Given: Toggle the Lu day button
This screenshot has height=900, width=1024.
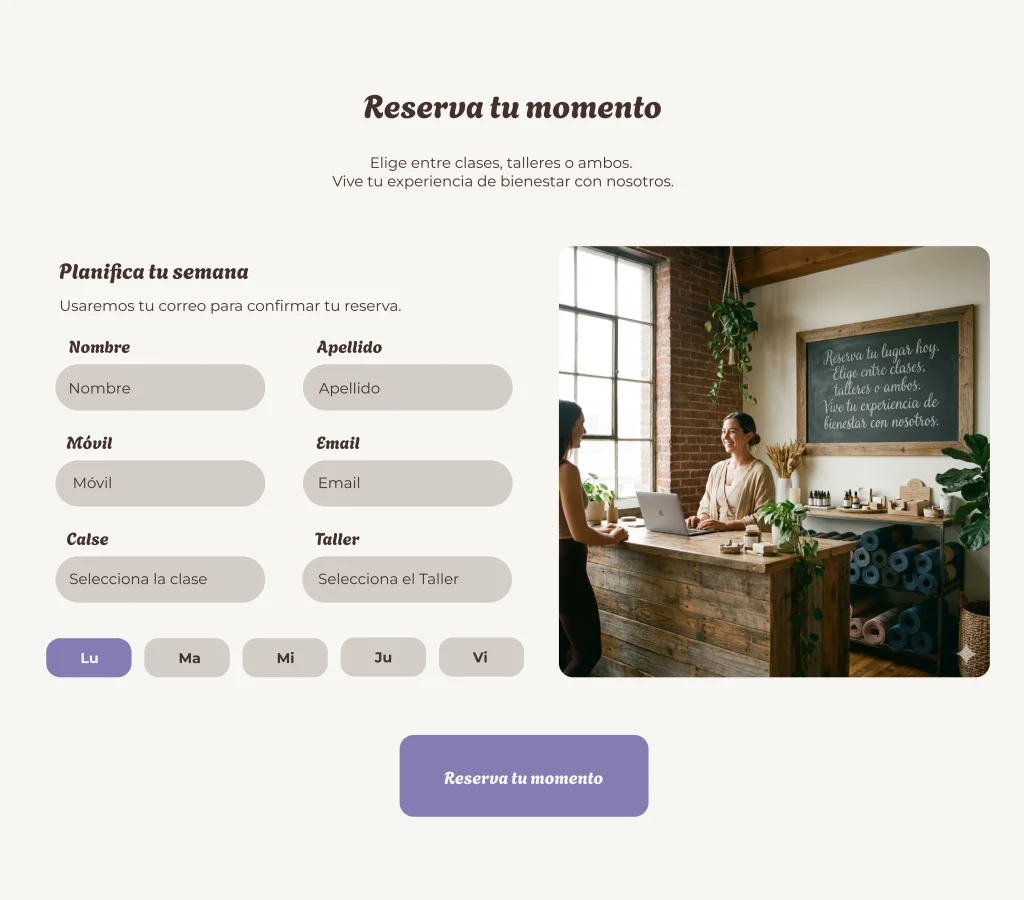Looking at the screenshot, I should tap(89, 658).
